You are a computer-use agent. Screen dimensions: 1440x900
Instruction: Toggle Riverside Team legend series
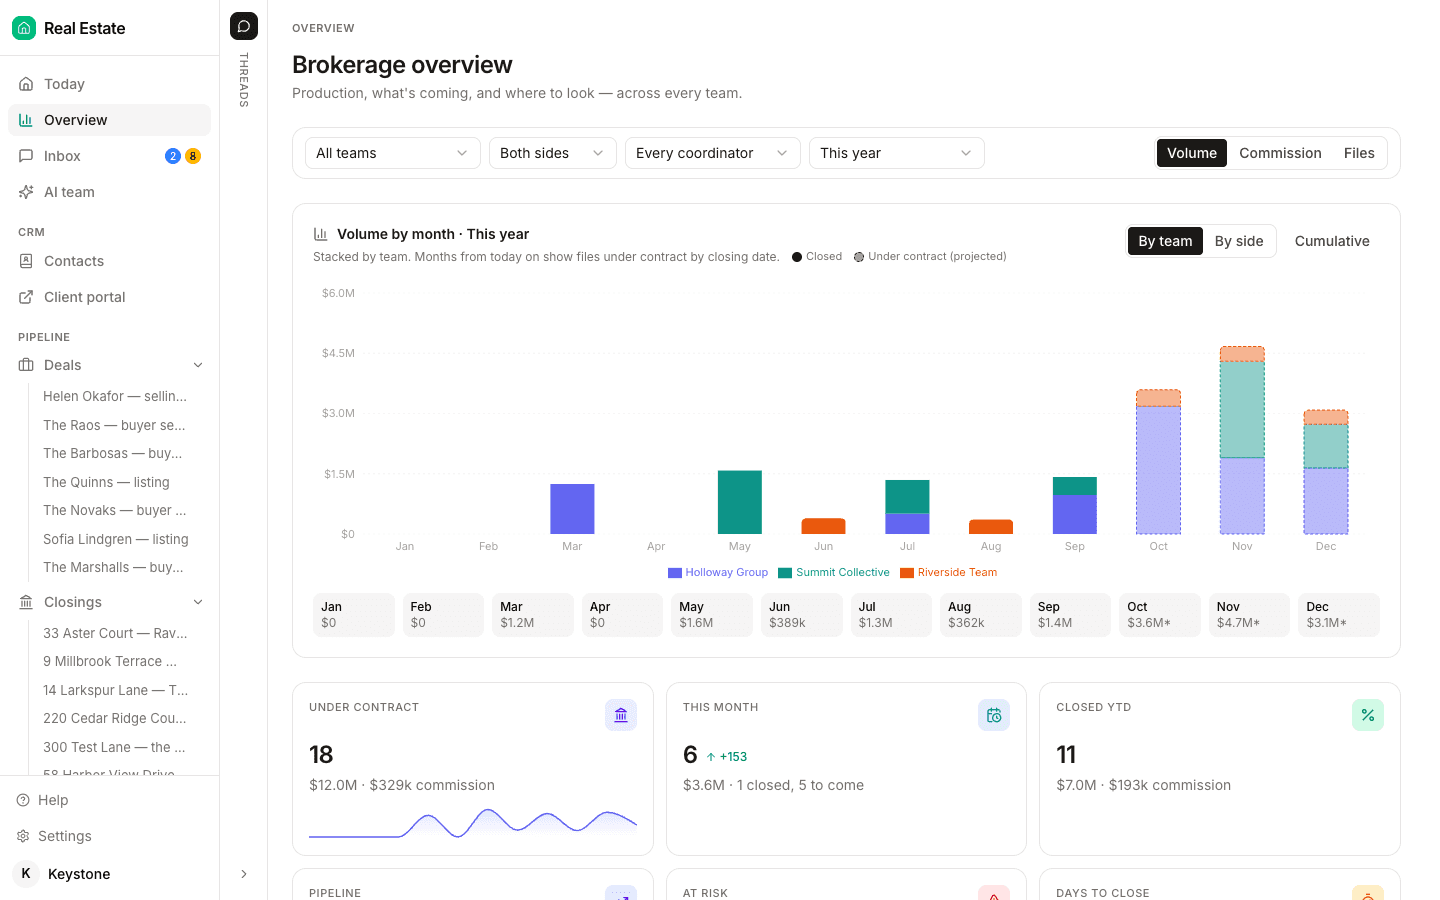pyautogui.click(x=949, y=573)
